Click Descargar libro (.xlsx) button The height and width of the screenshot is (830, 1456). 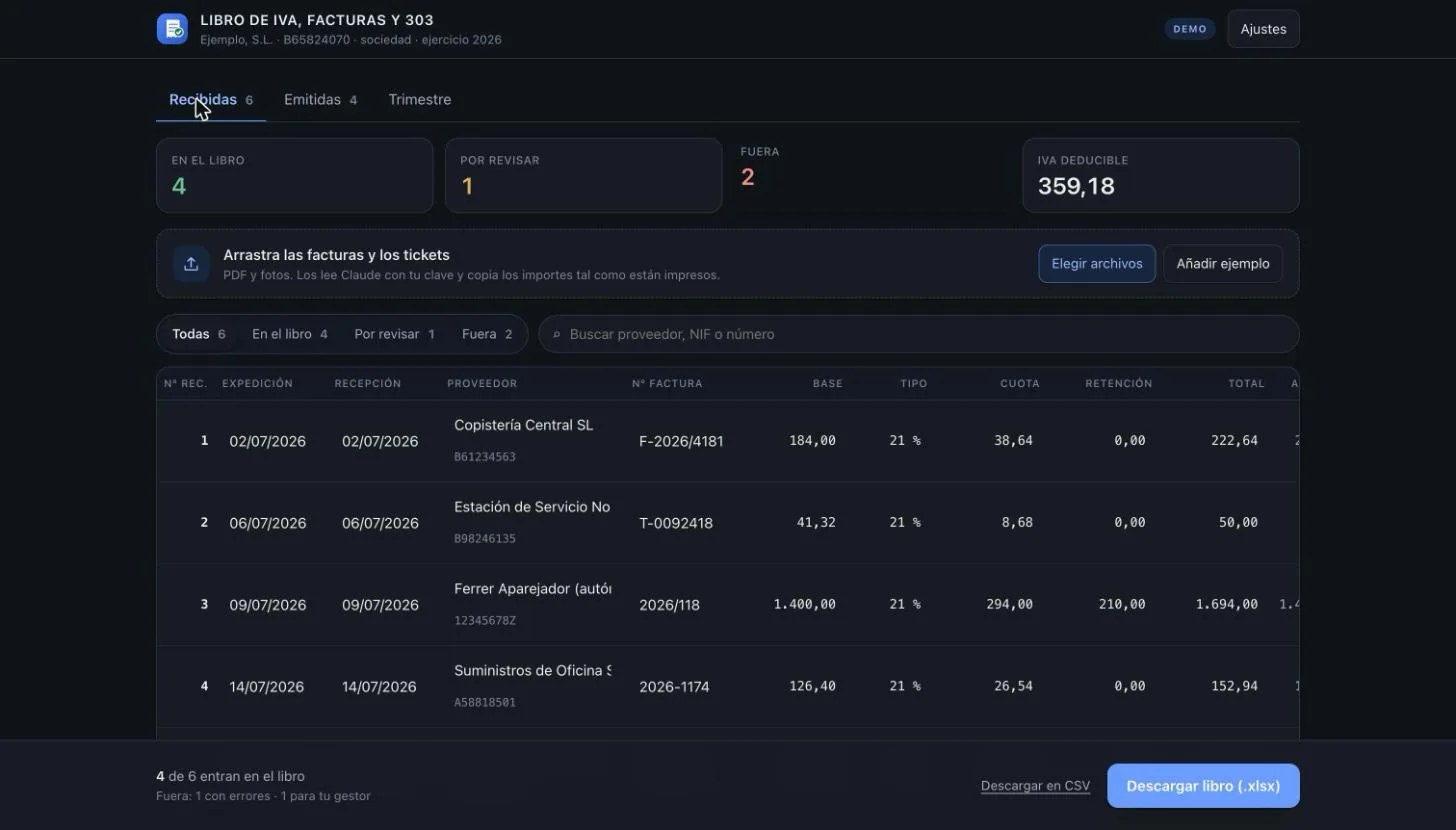pyautogui.click(x=1203, y=786)
